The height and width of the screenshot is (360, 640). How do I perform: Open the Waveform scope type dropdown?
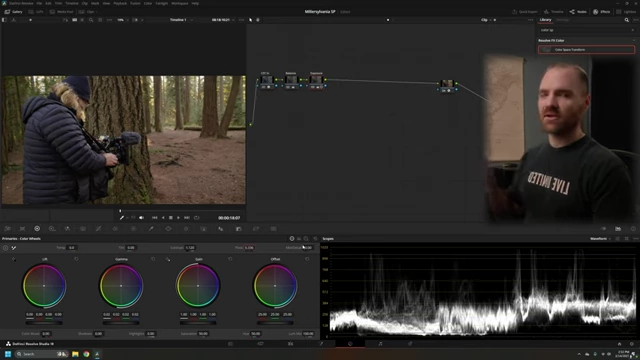point(600,239)
